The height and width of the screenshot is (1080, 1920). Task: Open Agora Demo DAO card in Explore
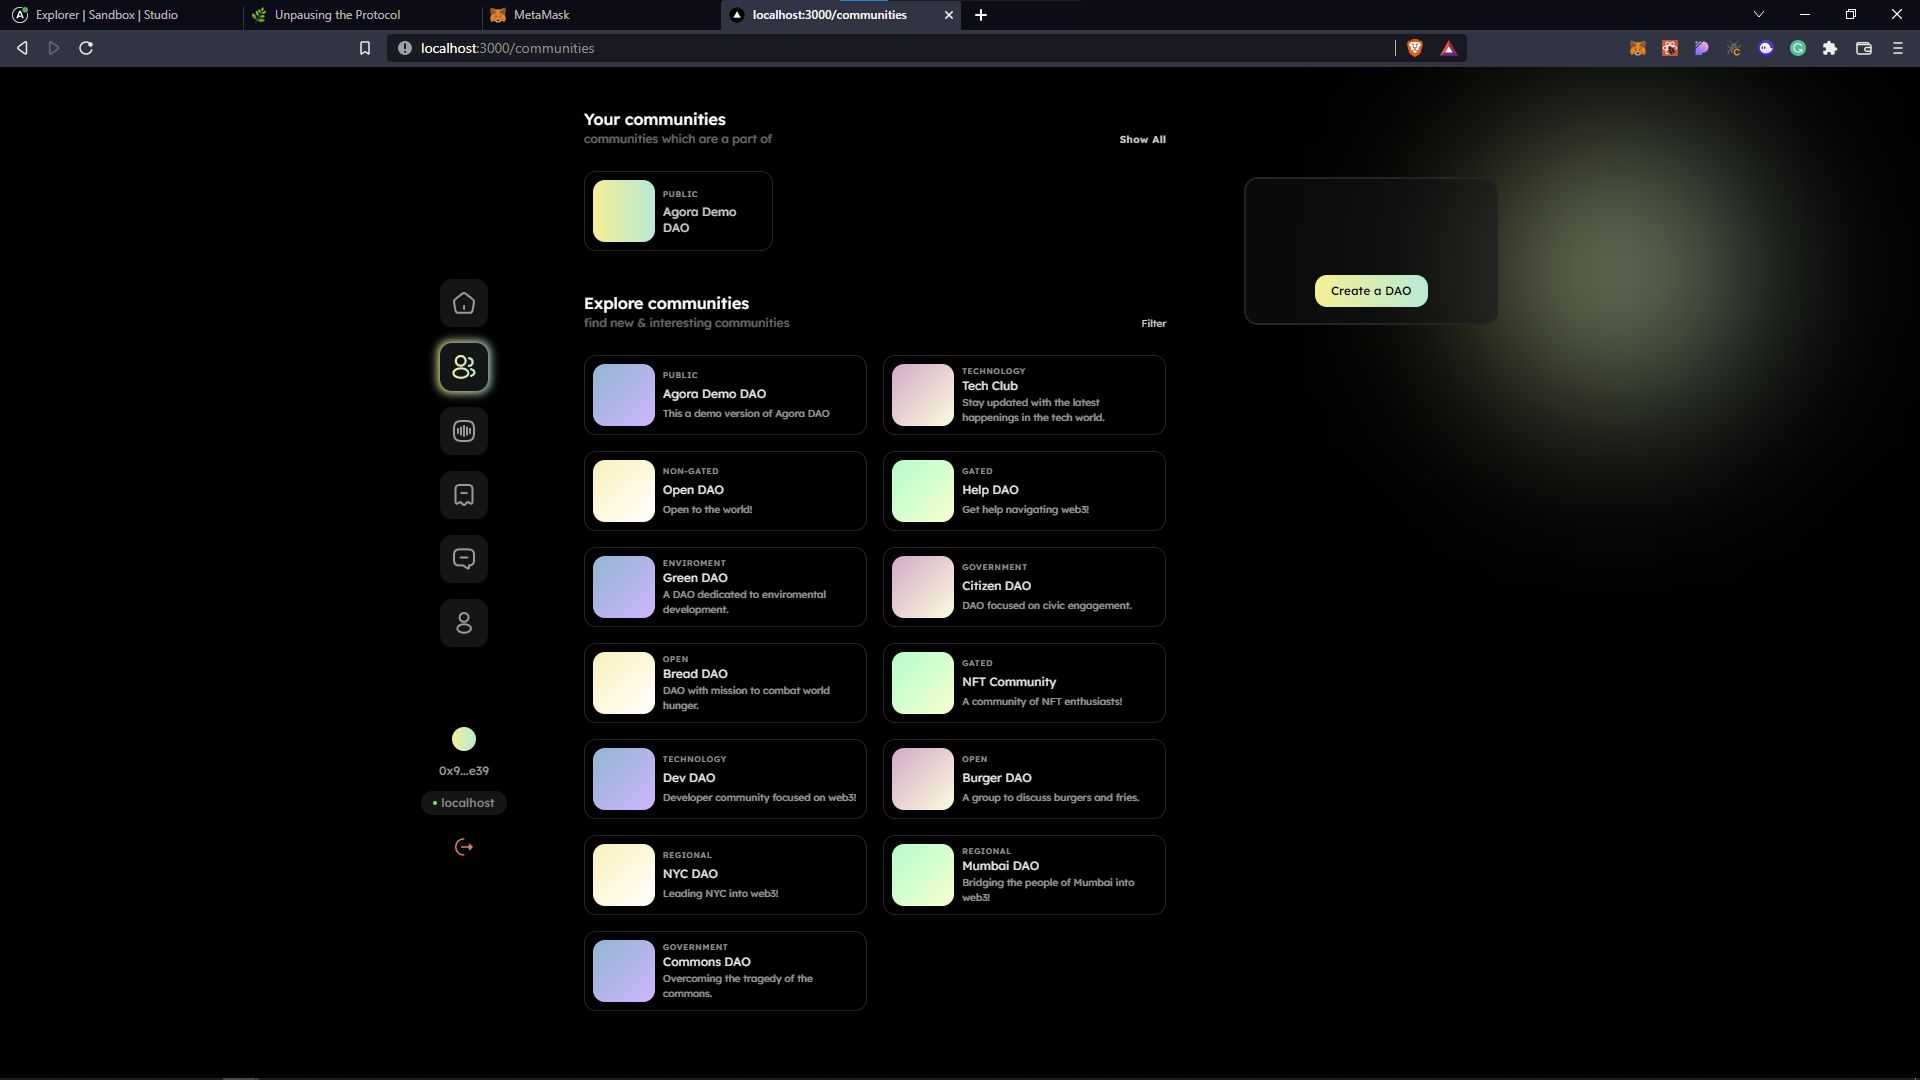(x=725, y=395)
